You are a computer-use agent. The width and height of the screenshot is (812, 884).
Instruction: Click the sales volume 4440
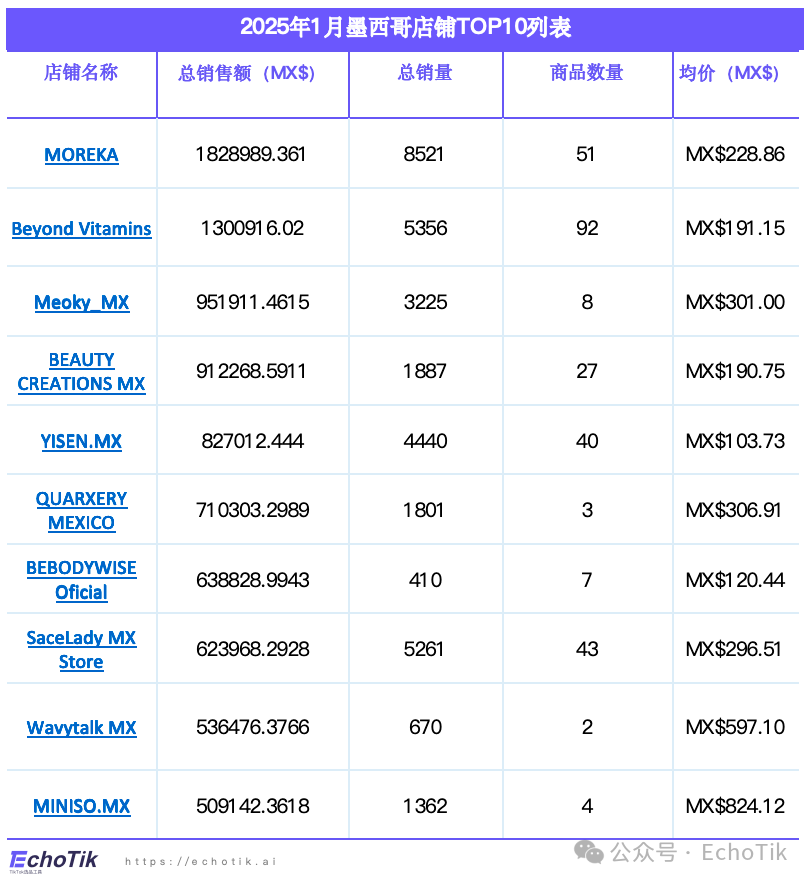pos(425,441)
